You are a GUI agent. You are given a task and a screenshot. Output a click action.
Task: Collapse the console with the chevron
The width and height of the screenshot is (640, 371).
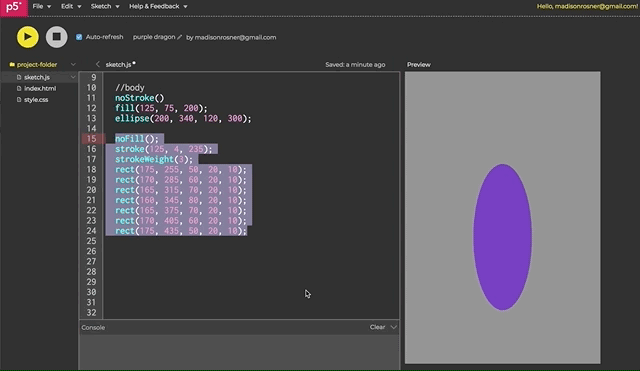[393, 327]
